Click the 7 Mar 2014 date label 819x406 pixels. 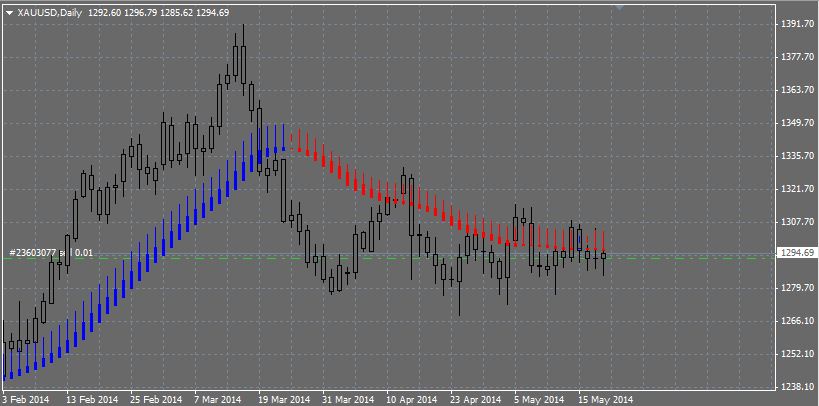point(218,400)
